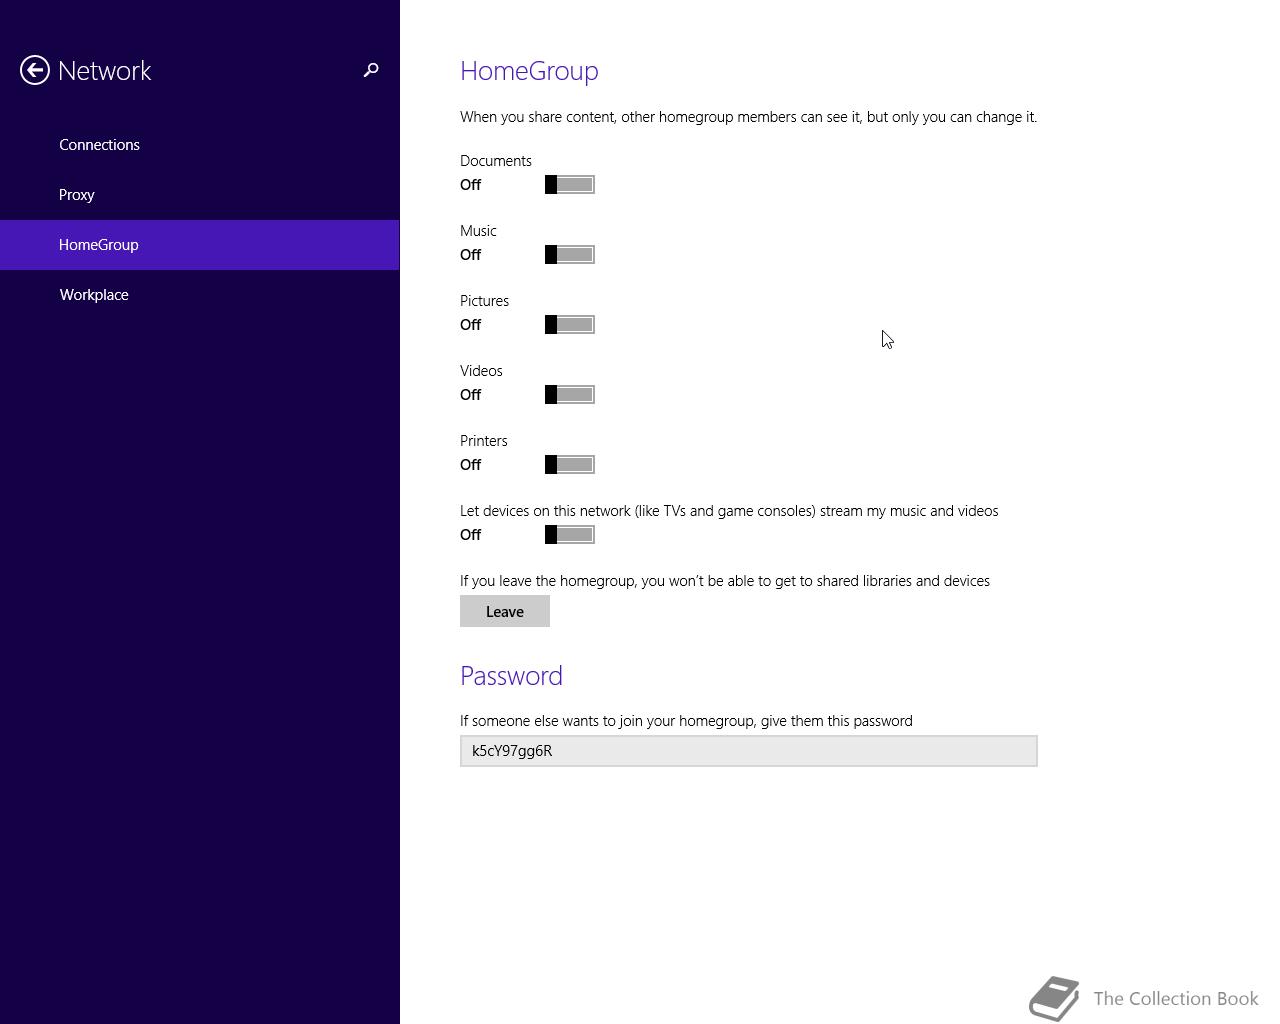Click the Documents label
The width and height of the screenshot is (1280, 1024).
pyautogui.click(x=496, y=161)
